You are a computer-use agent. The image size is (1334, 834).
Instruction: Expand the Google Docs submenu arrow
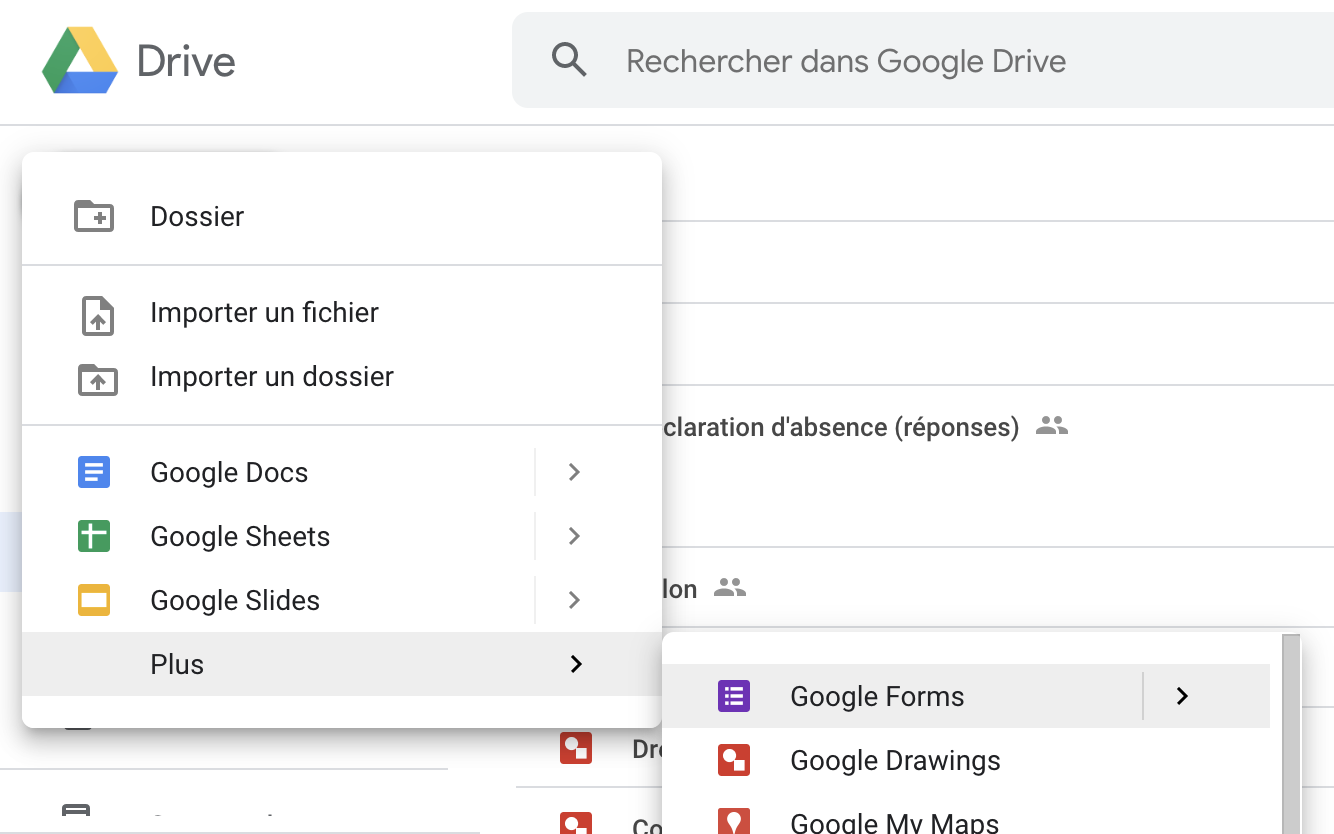point(574,472)
